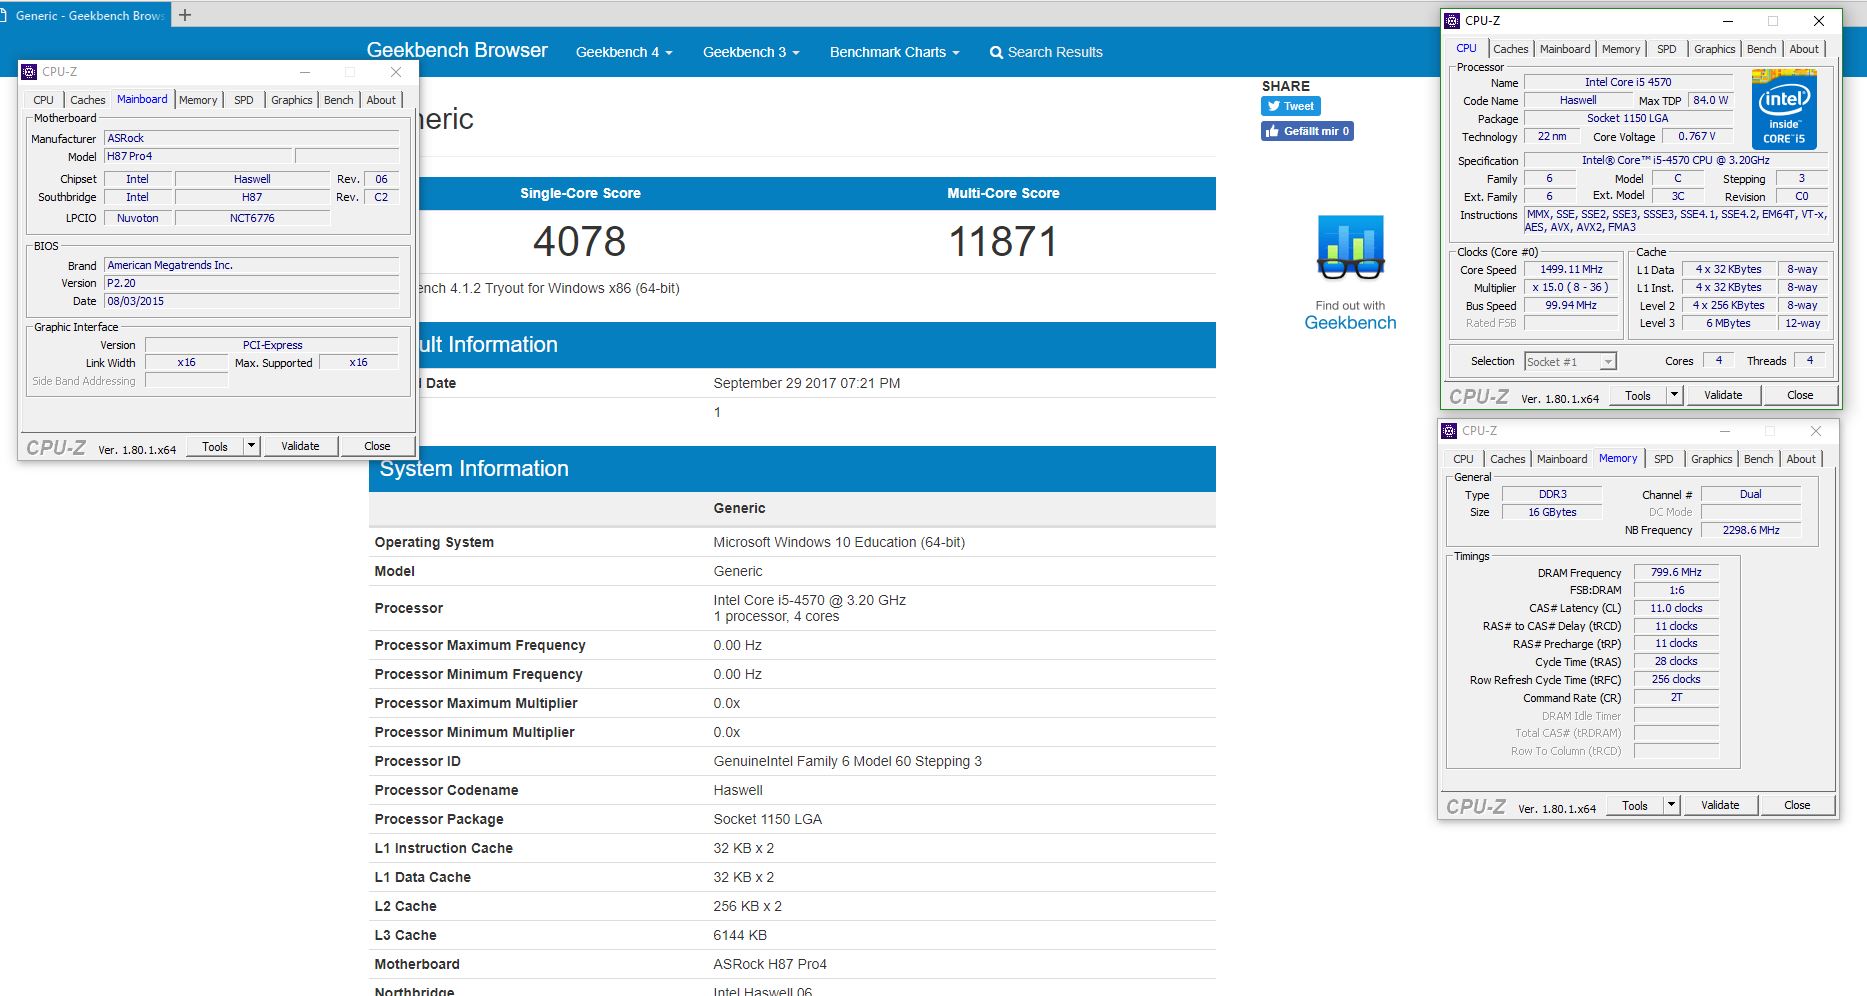The image size is (1867, 996).
Task: Click the Processor ID GenuineIntel Family 6 value
Action: pyautogui.click(x=847, y=761)
